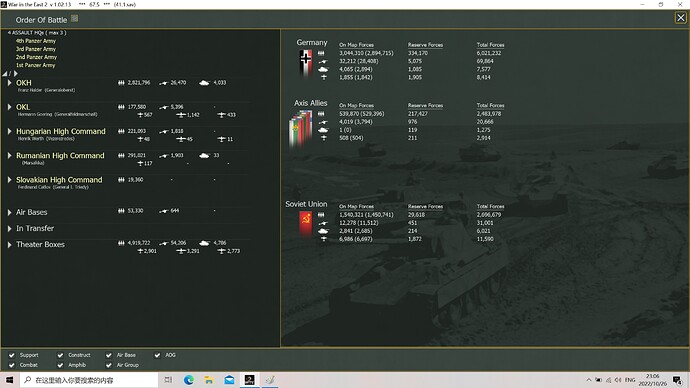Image resolution: width=690 pixels, height=388 pixels.
Task: Open File Explorer from taskbar
Action: [209, 380]
